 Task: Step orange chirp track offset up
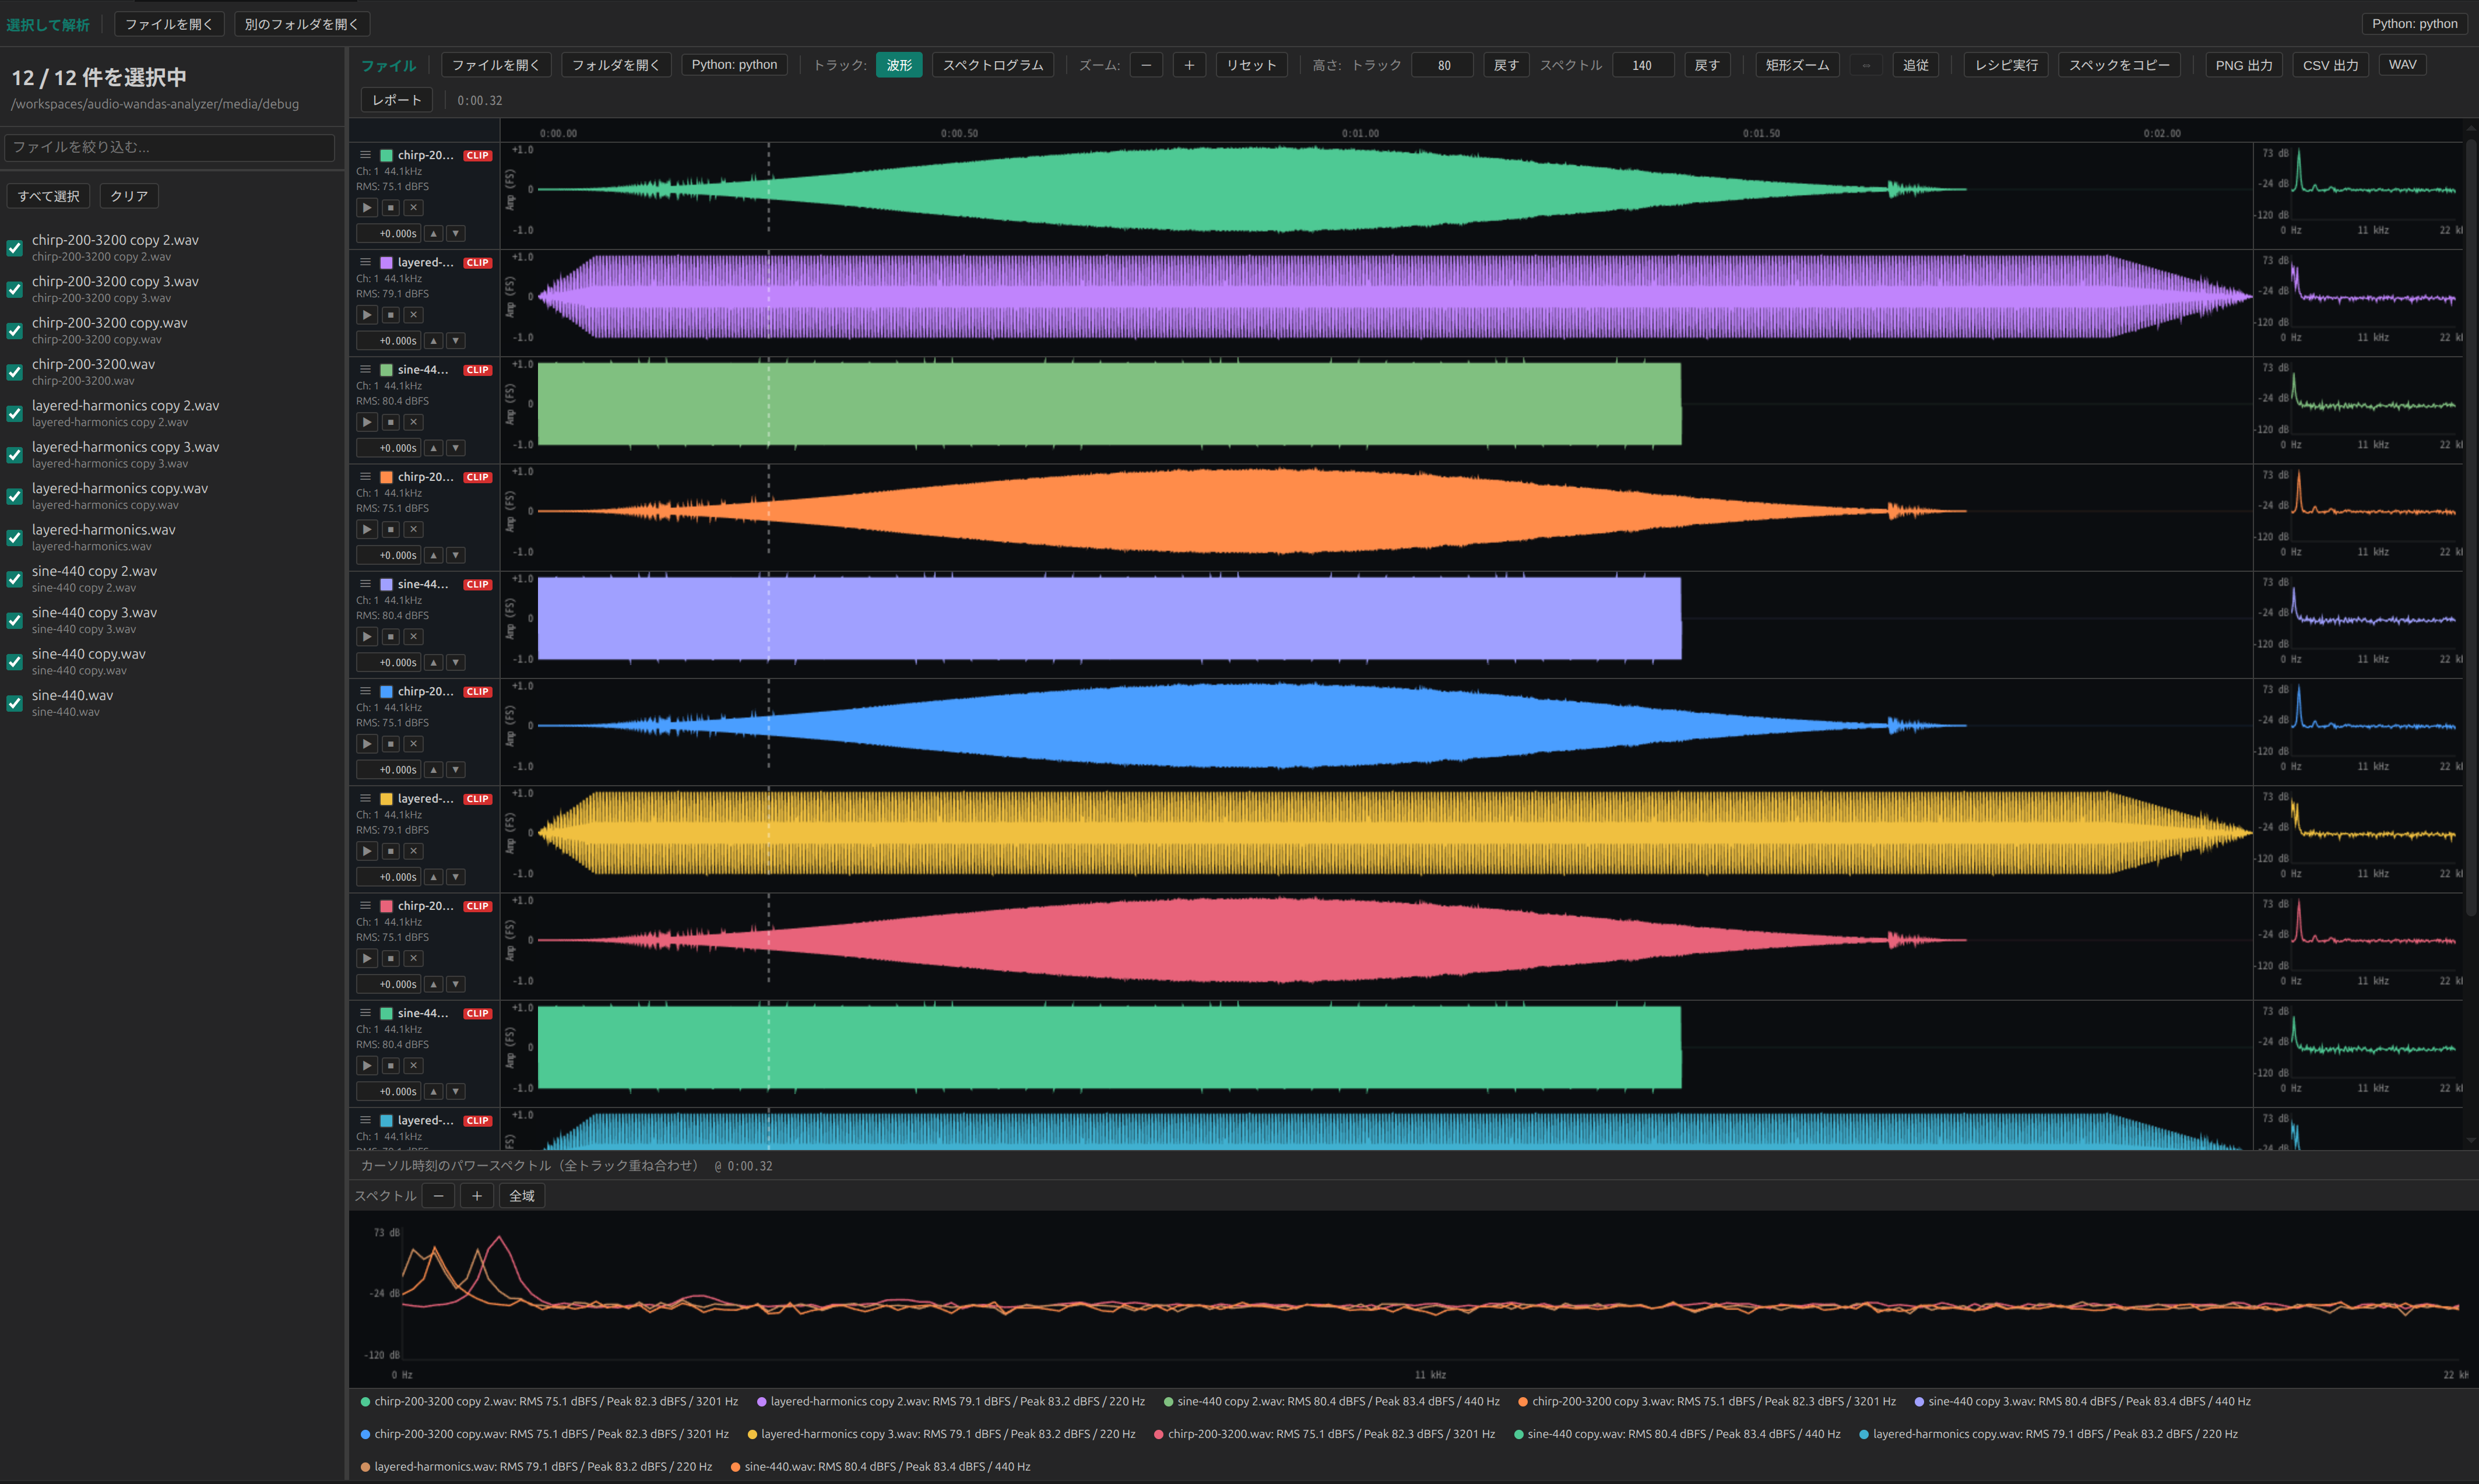coord(434,556)
